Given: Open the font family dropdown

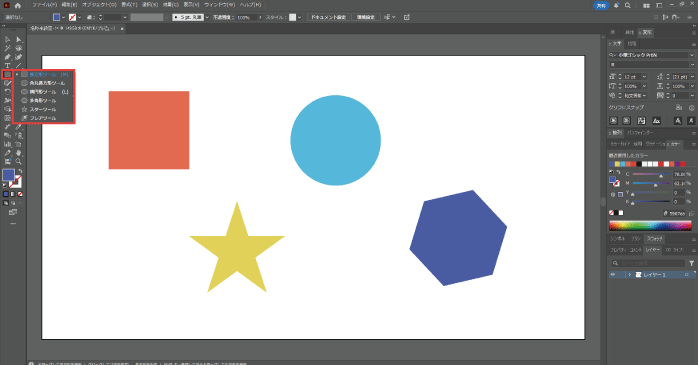Looking at the screenshot, I should (692, 55).
